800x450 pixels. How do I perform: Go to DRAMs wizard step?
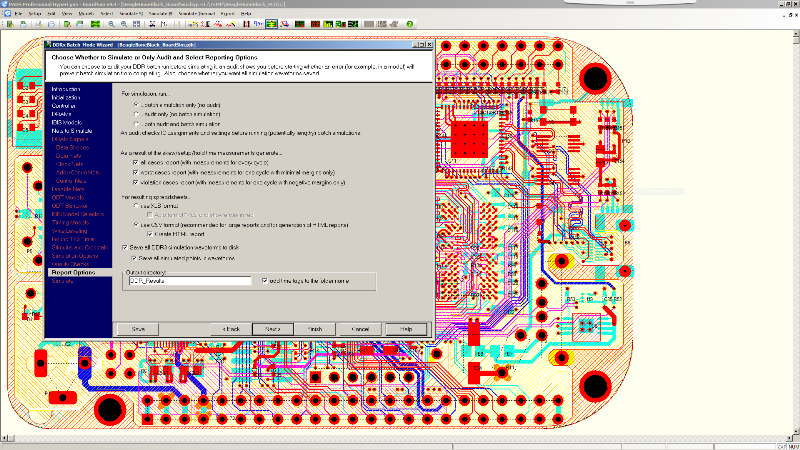click(x=61, y=114)
